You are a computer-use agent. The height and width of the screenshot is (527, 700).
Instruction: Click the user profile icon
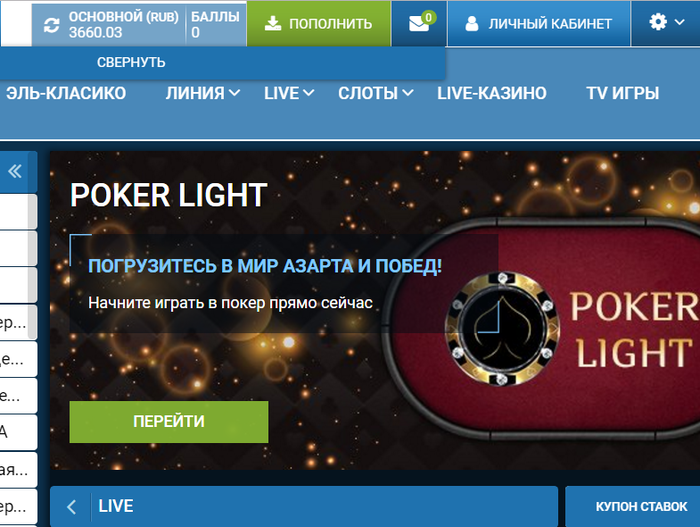[x=471, y=23]
